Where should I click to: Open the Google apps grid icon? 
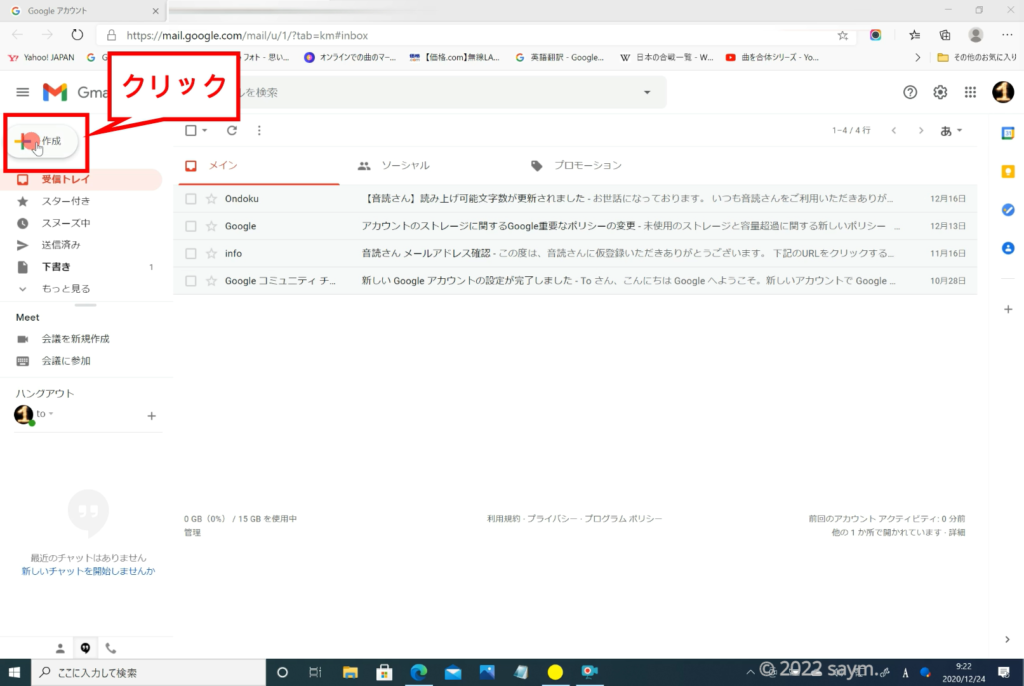(969, 92)
